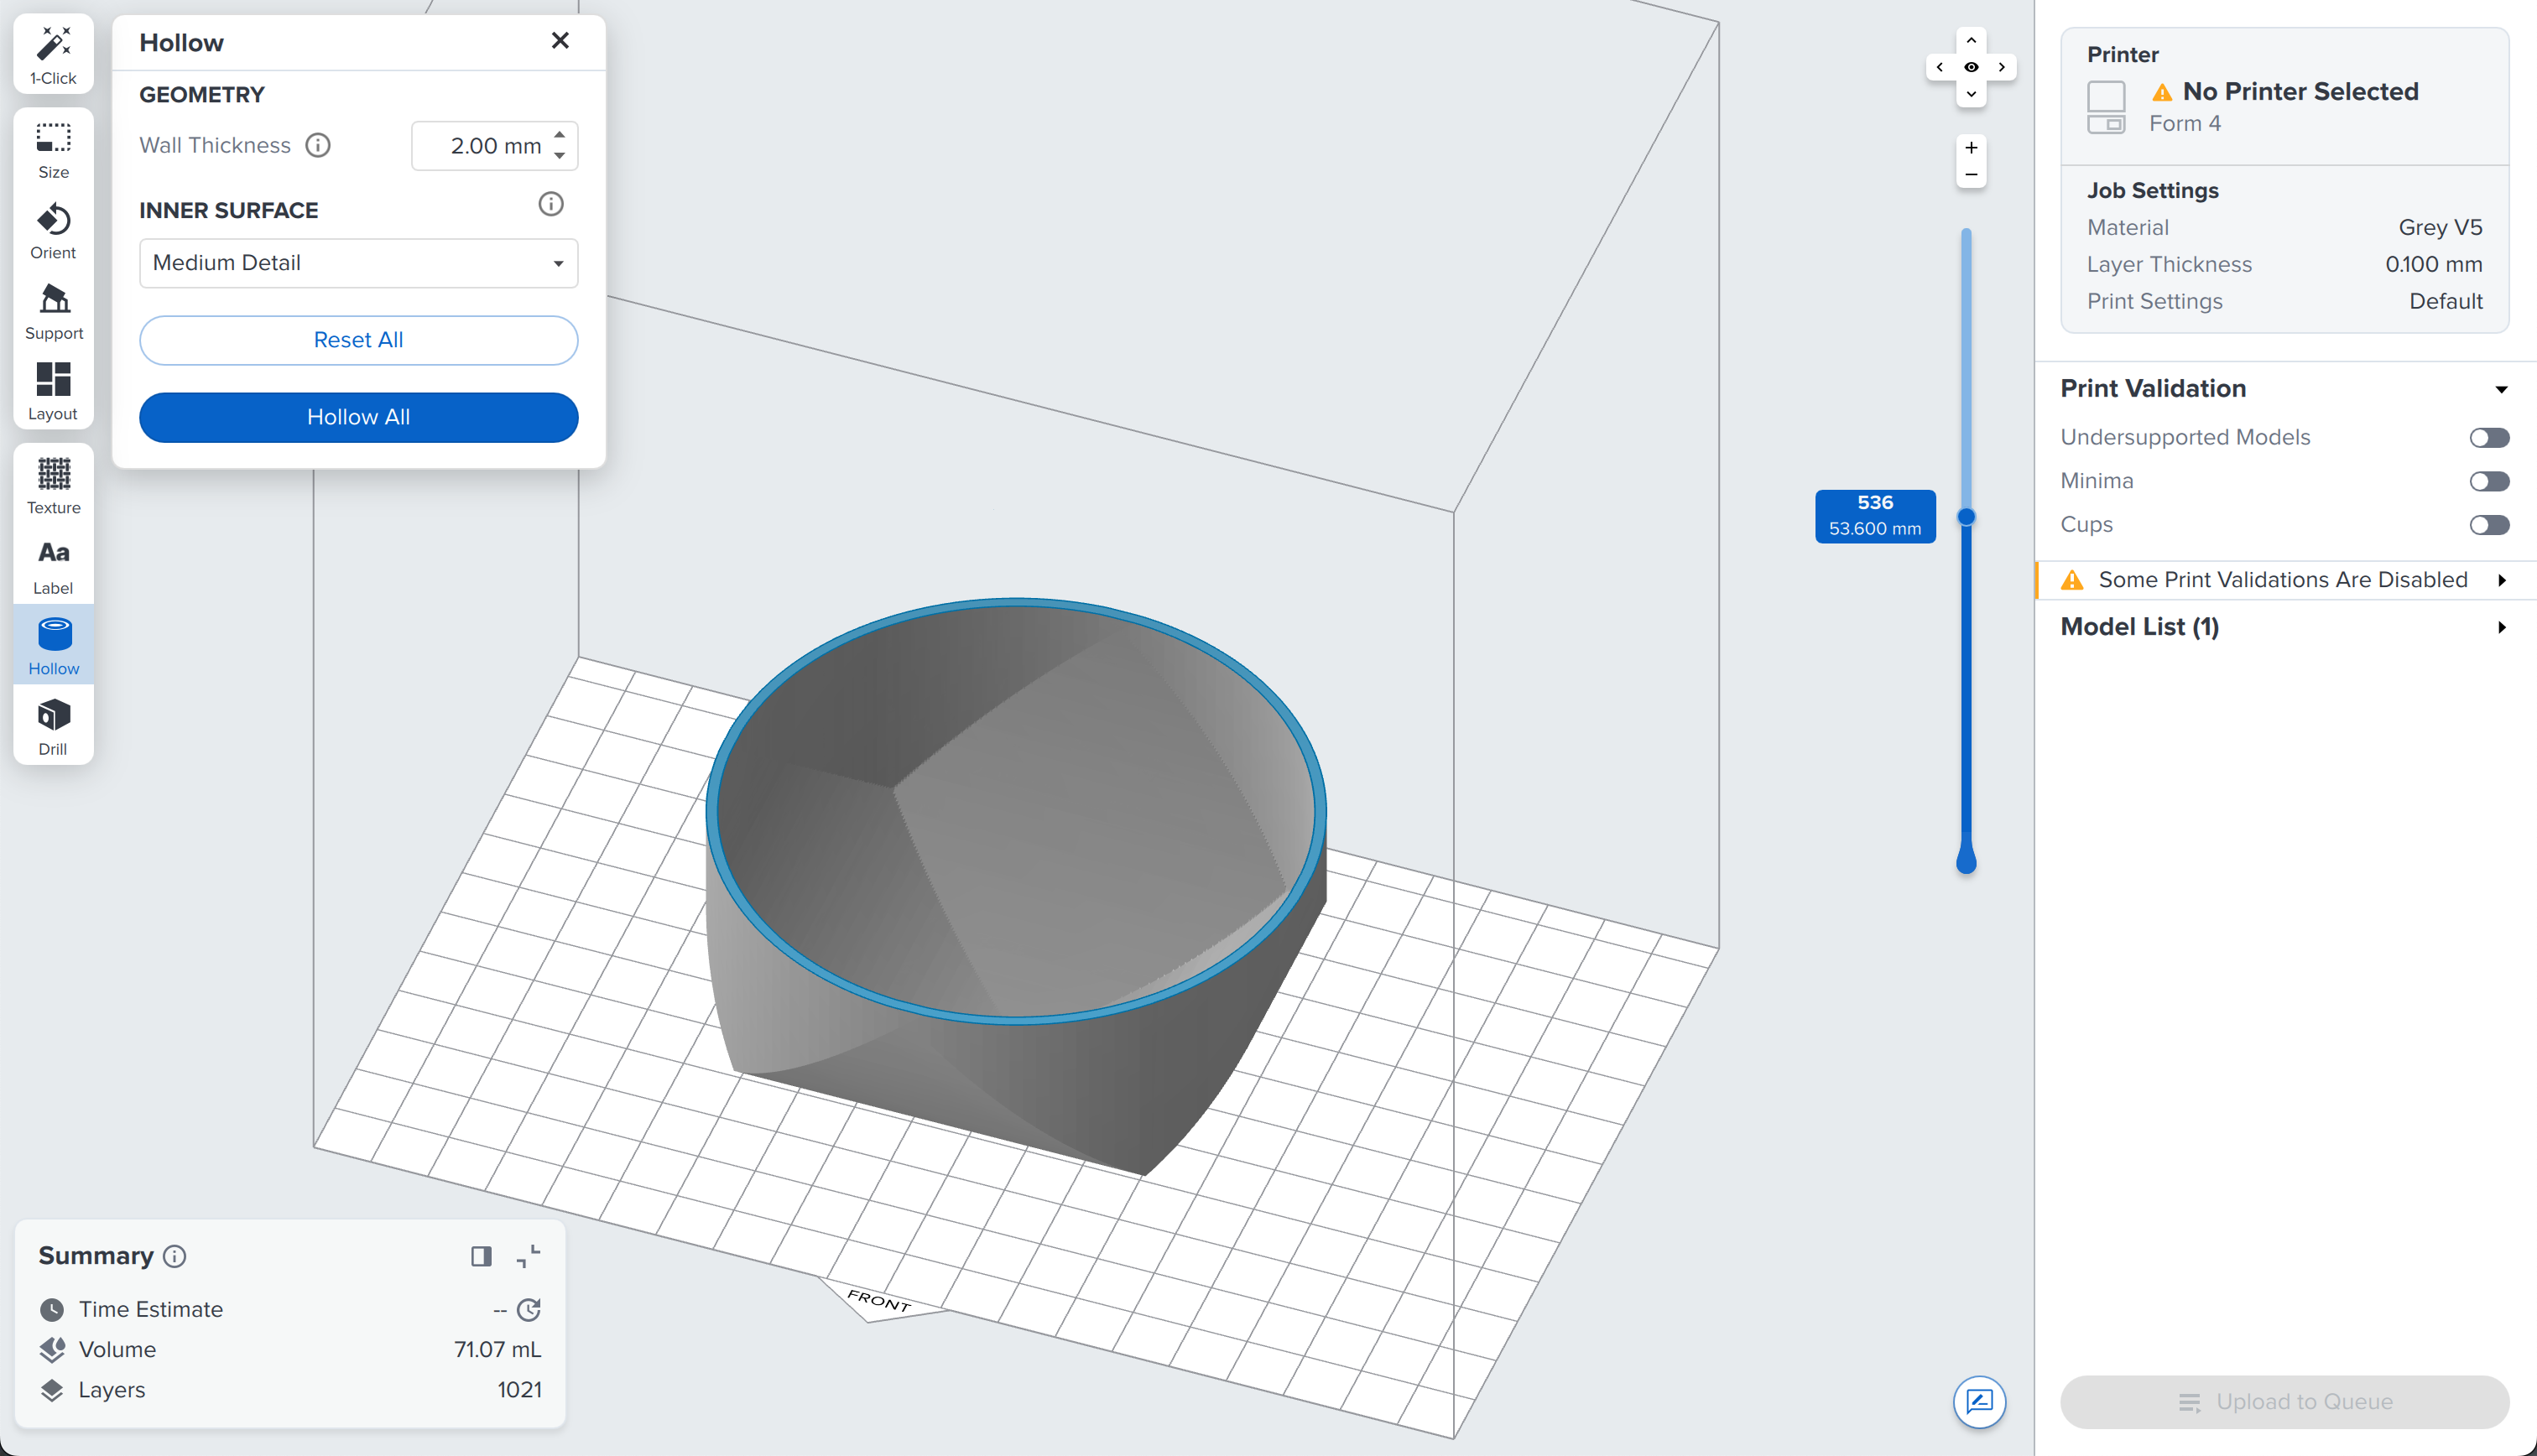This screenshot has height=1456, width=2537.
Task: Toggle the Minima print validation
Action: pyautogui.click(x=2489, y=481)
